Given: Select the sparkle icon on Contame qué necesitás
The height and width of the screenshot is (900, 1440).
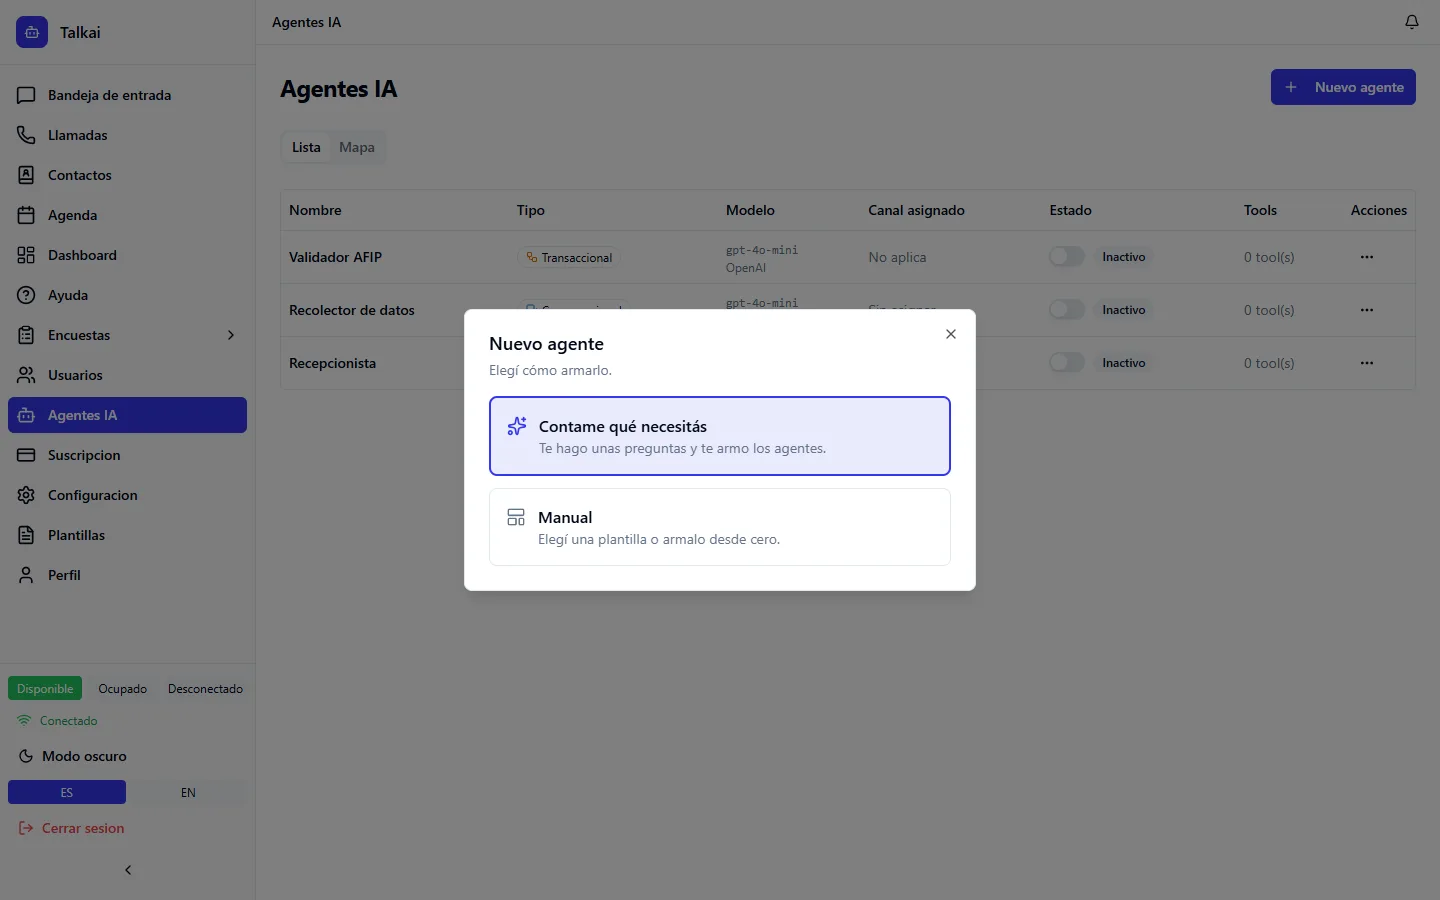Looking at the screenshot, I should pos(517,426).
